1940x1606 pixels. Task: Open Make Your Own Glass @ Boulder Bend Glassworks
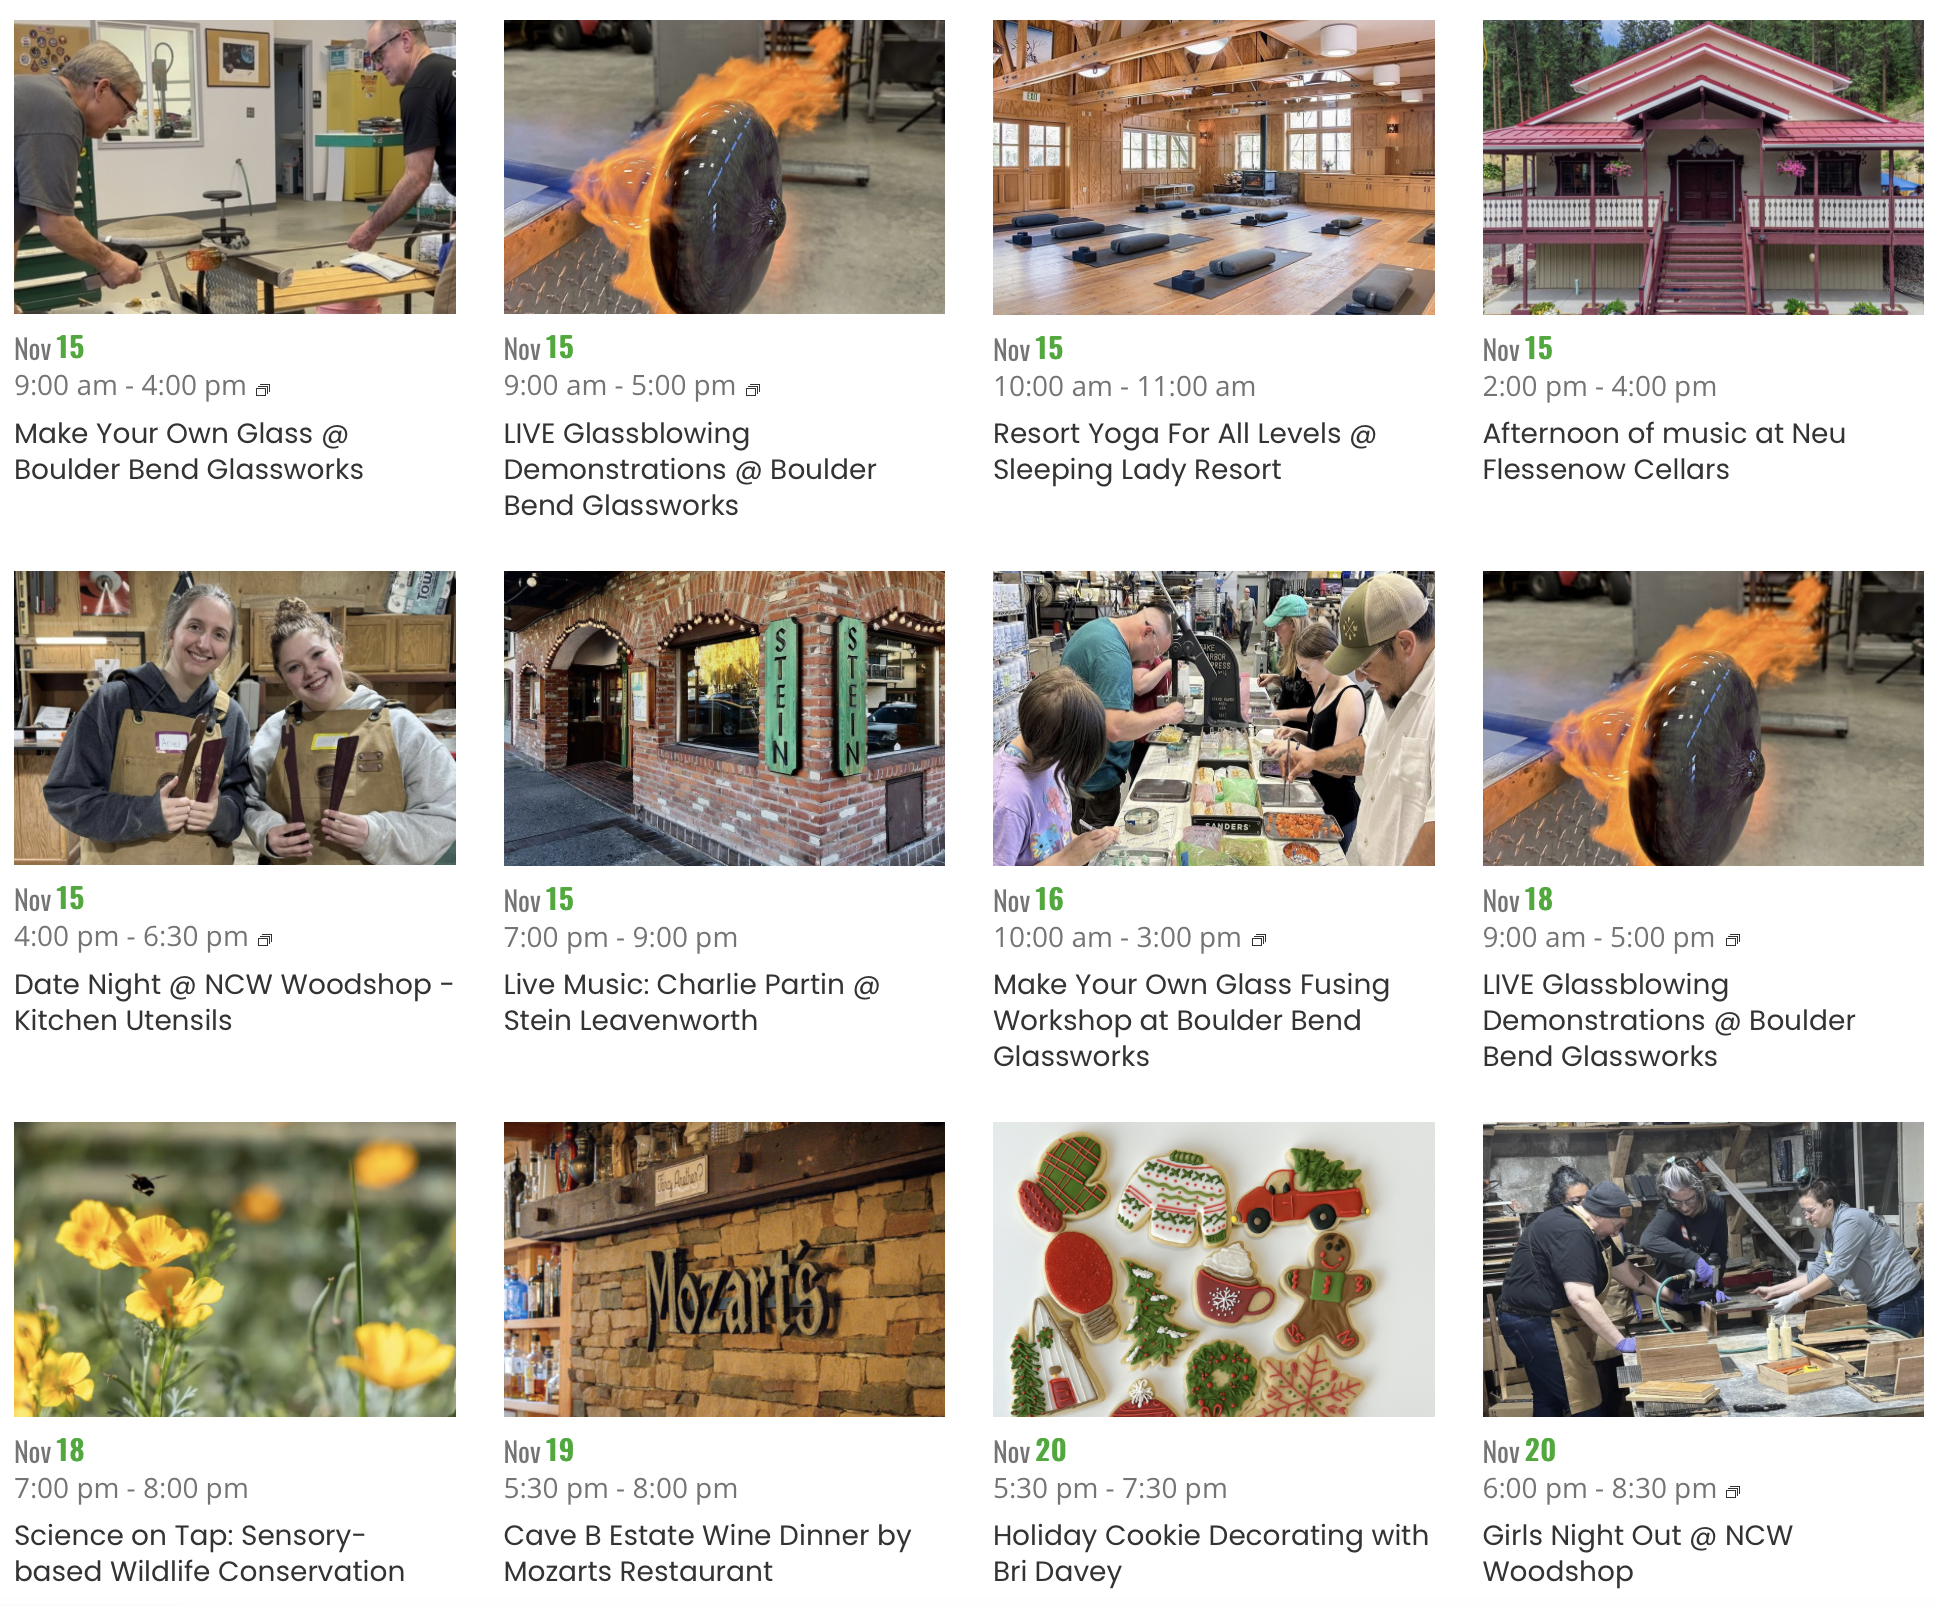tap(189, 452)
